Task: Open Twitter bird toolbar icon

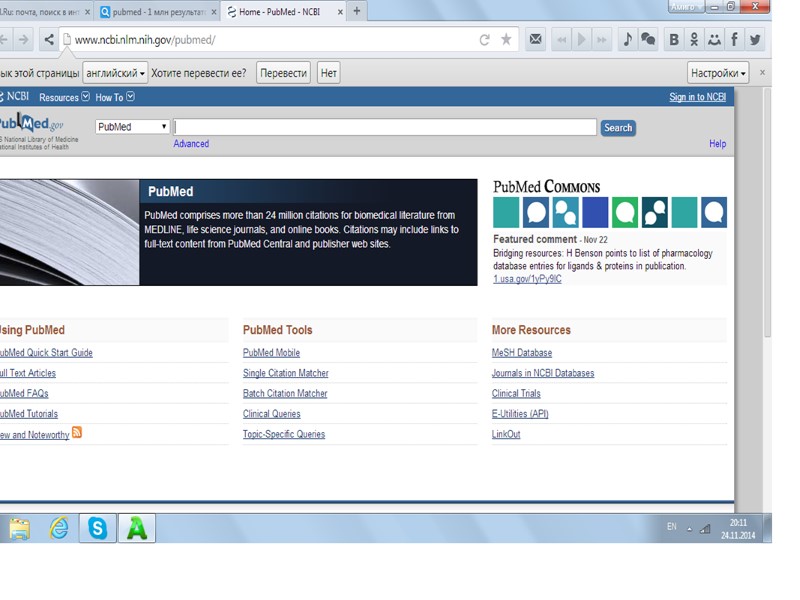Action: 755,39
